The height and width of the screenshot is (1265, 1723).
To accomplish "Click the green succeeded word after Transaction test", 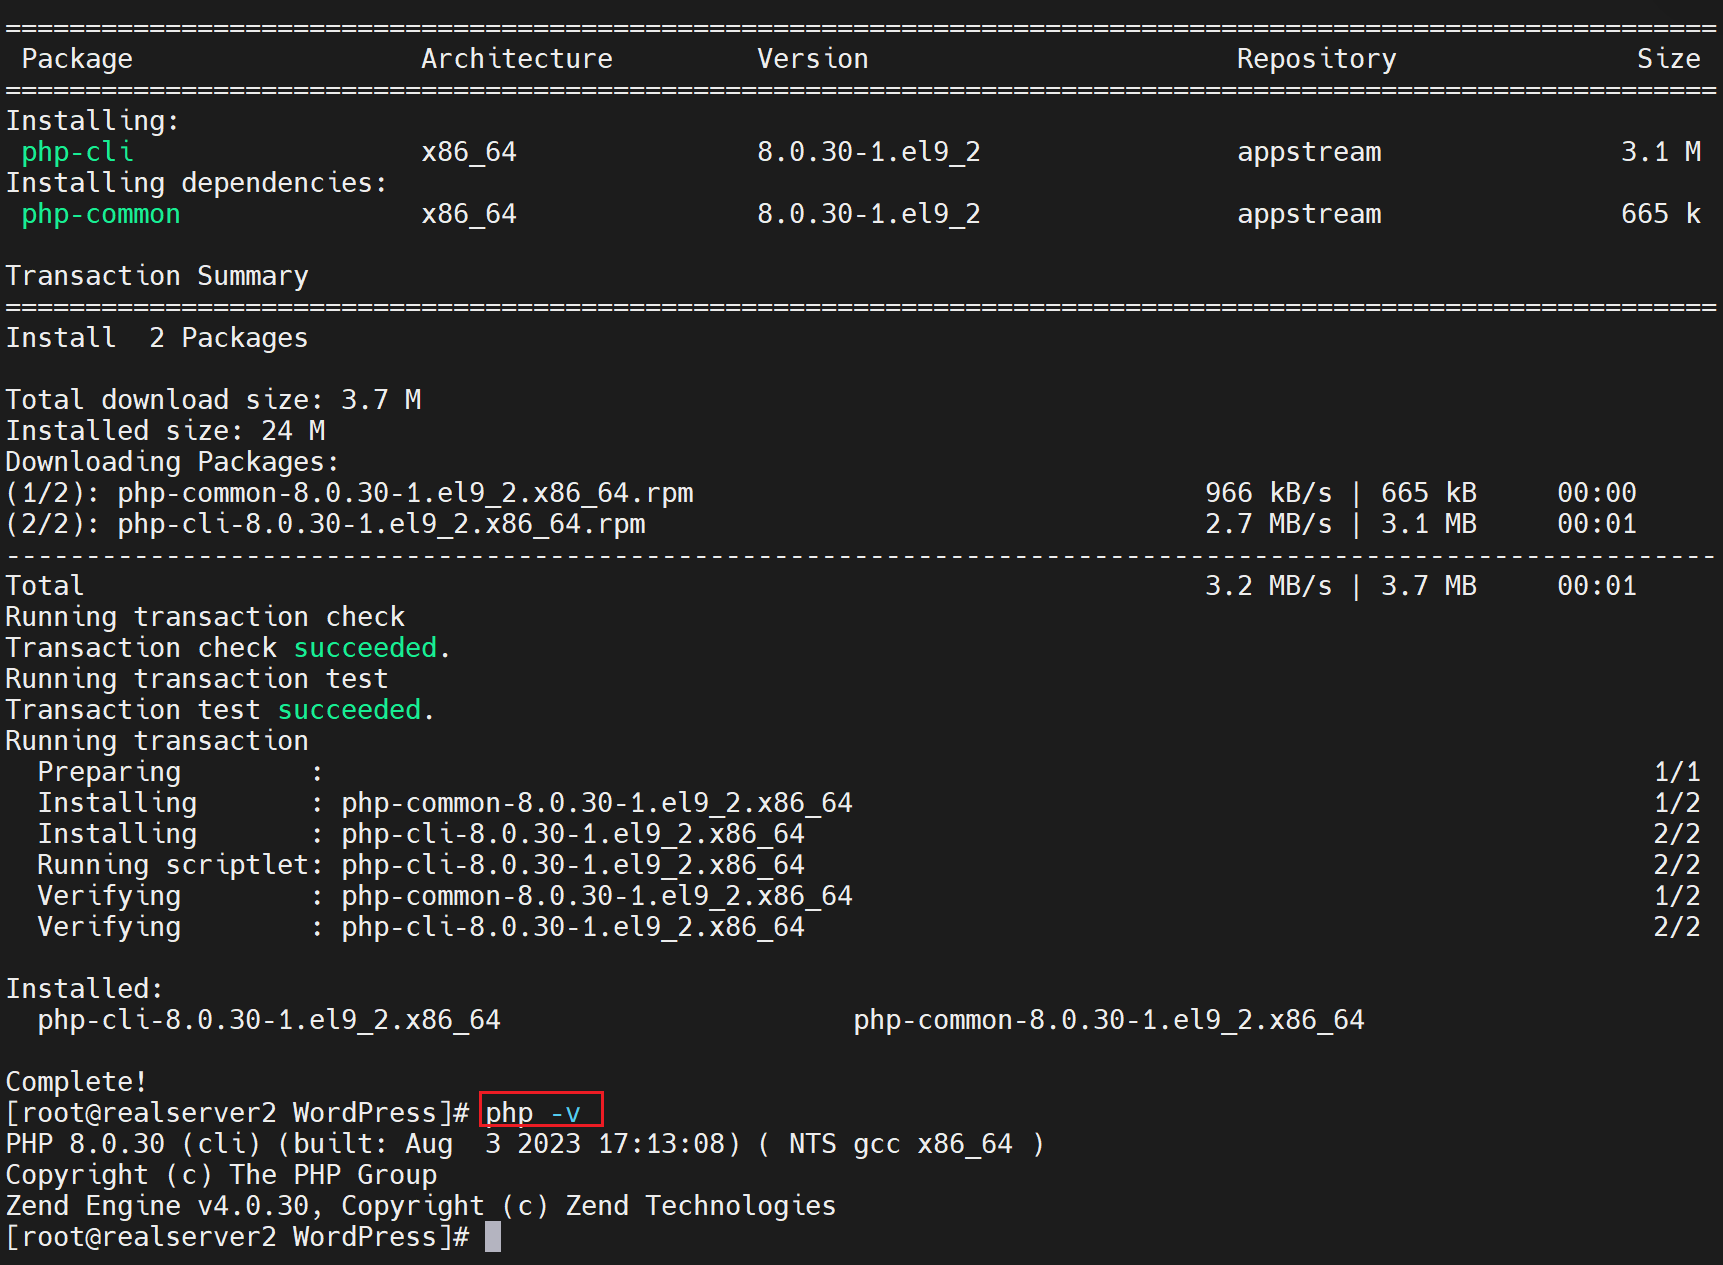I will click(x=349, y=710).
